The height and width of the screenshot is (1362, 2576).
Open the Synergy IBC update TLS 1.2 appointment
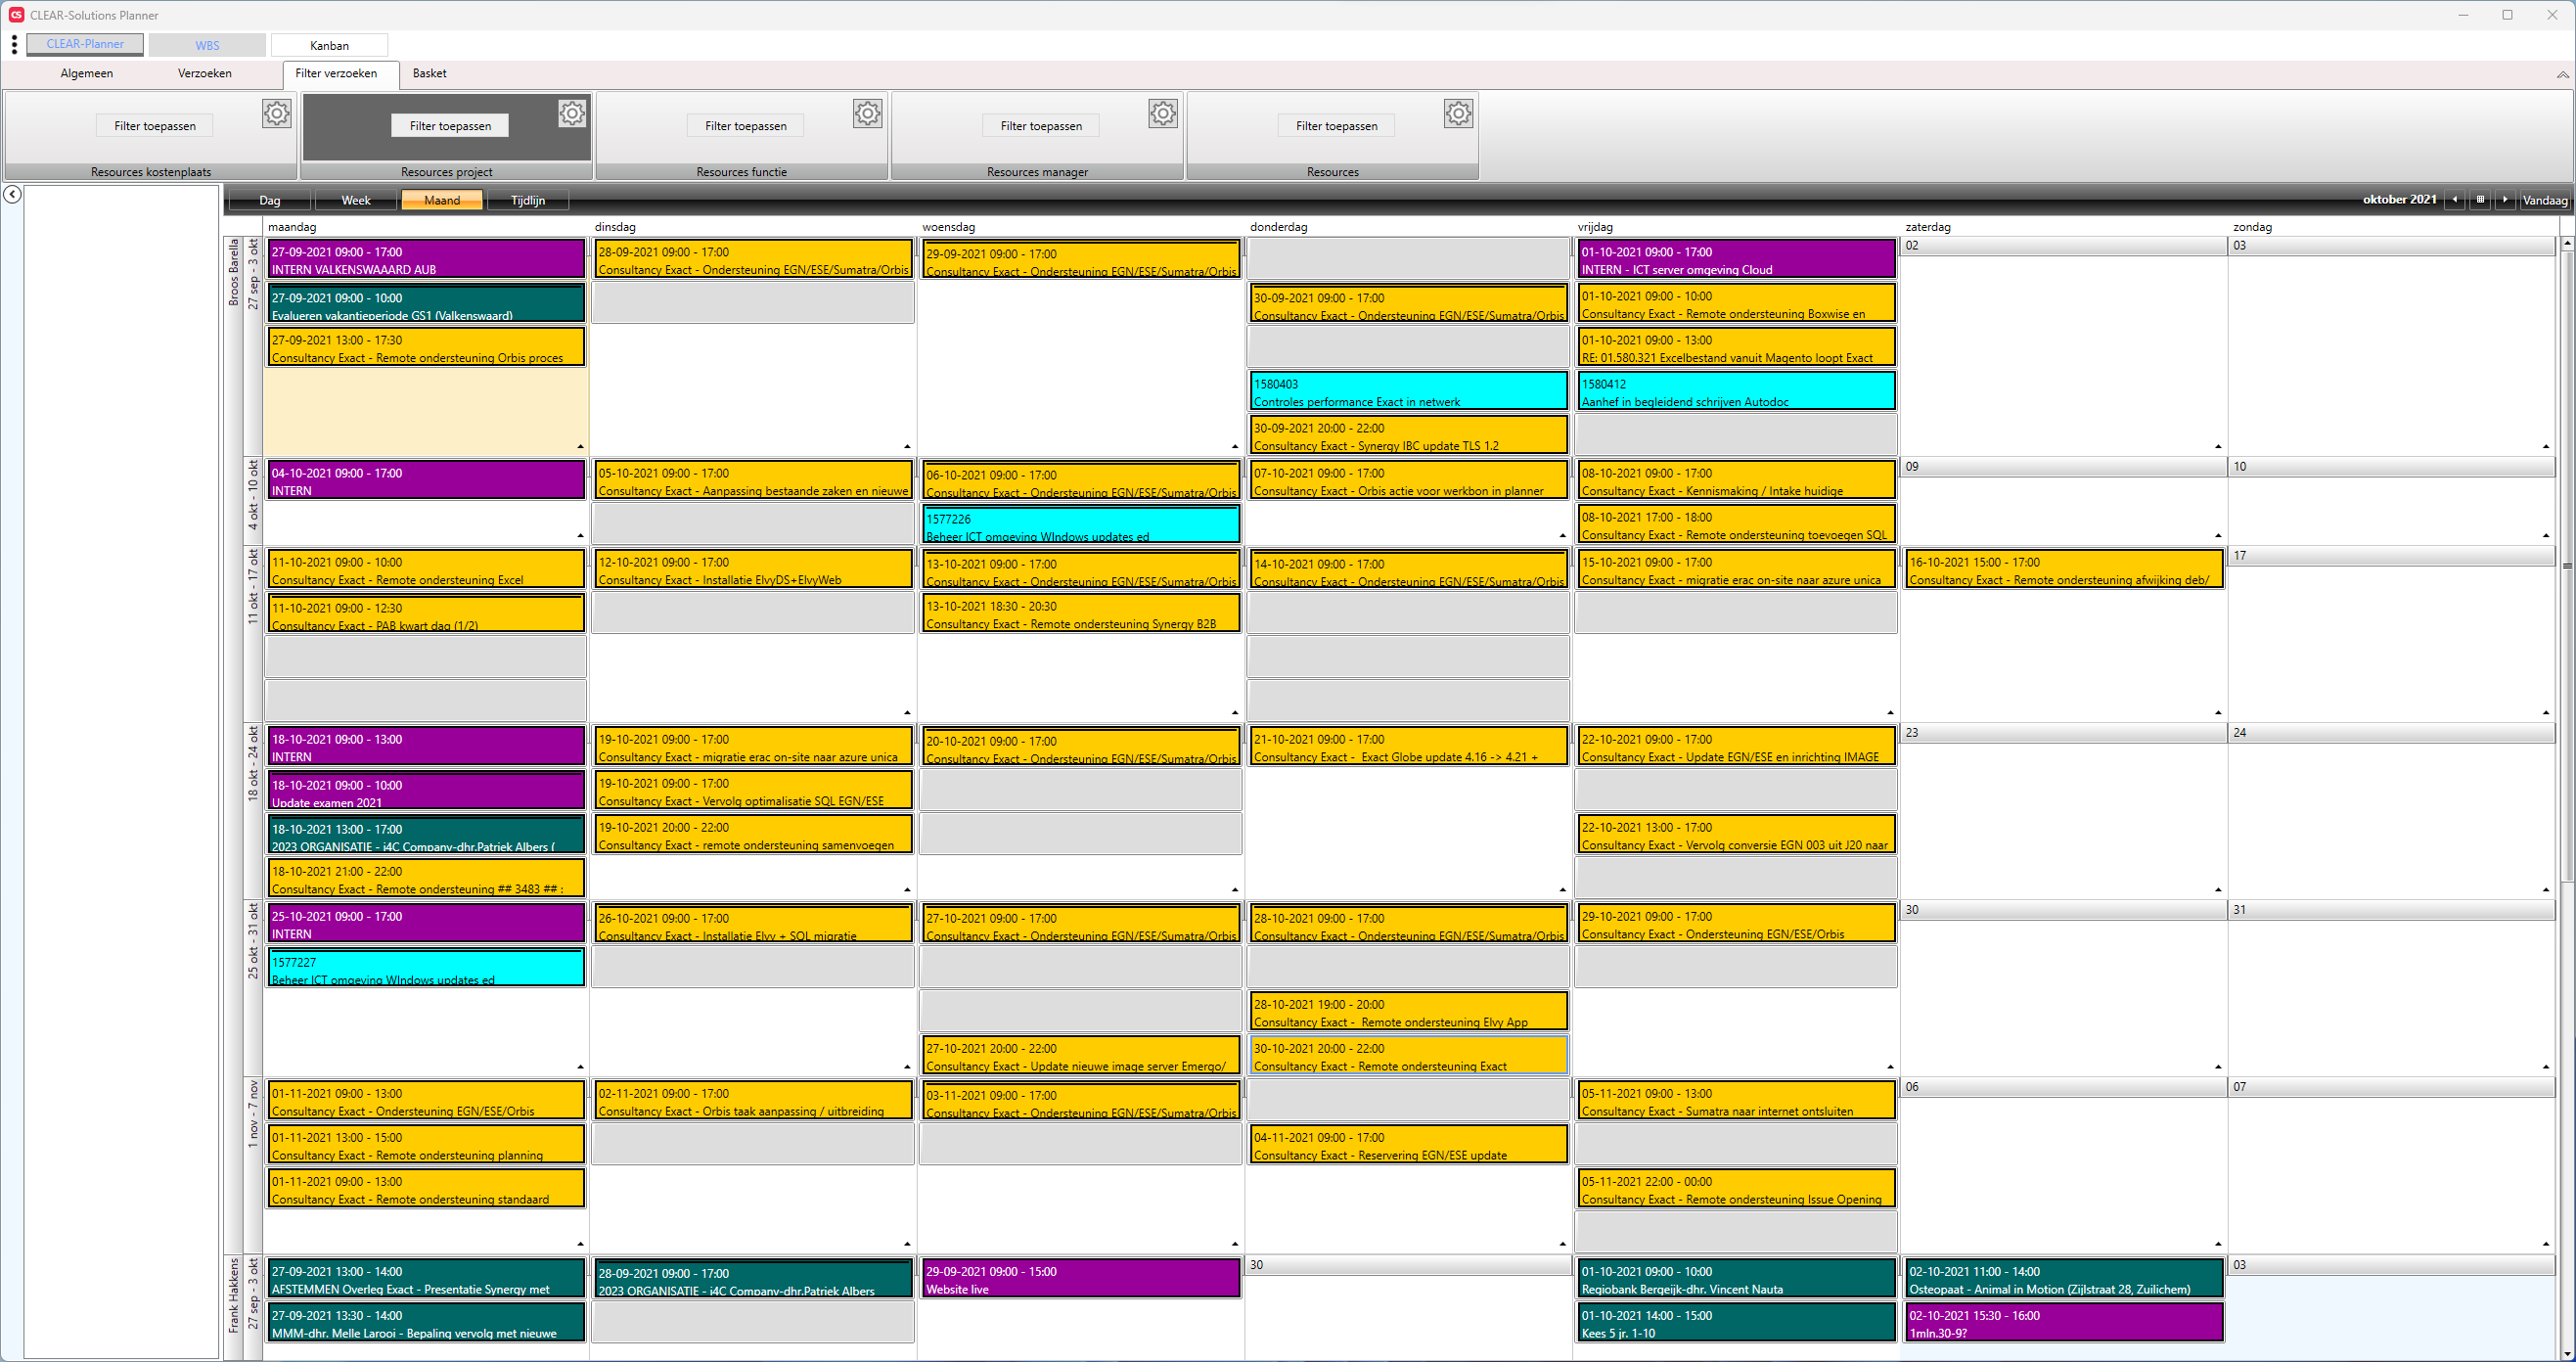click(1409, 435)
